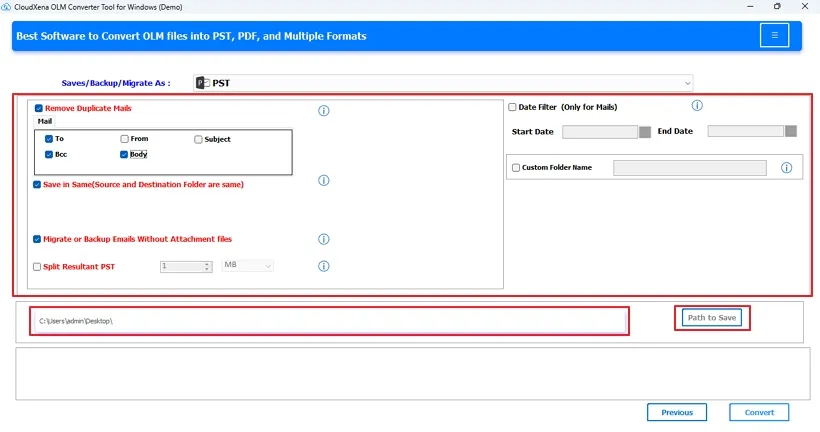Click the Path to Save button
Viewport: 820px width, 432px height.
click(712, 318)
